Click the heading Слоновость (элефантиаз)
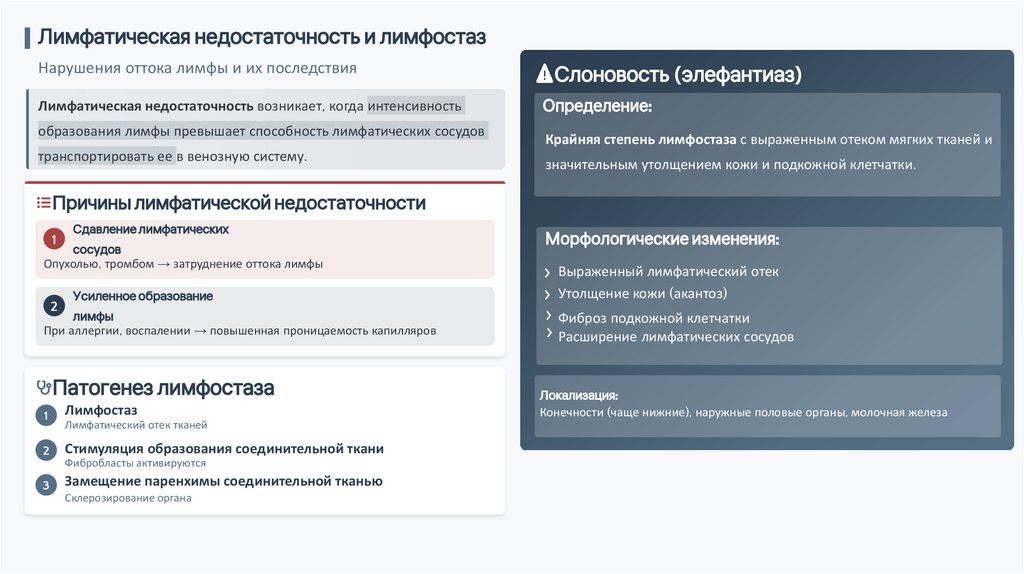The height and width of the screenshot is (574, 1024). [x=678, y=74]
